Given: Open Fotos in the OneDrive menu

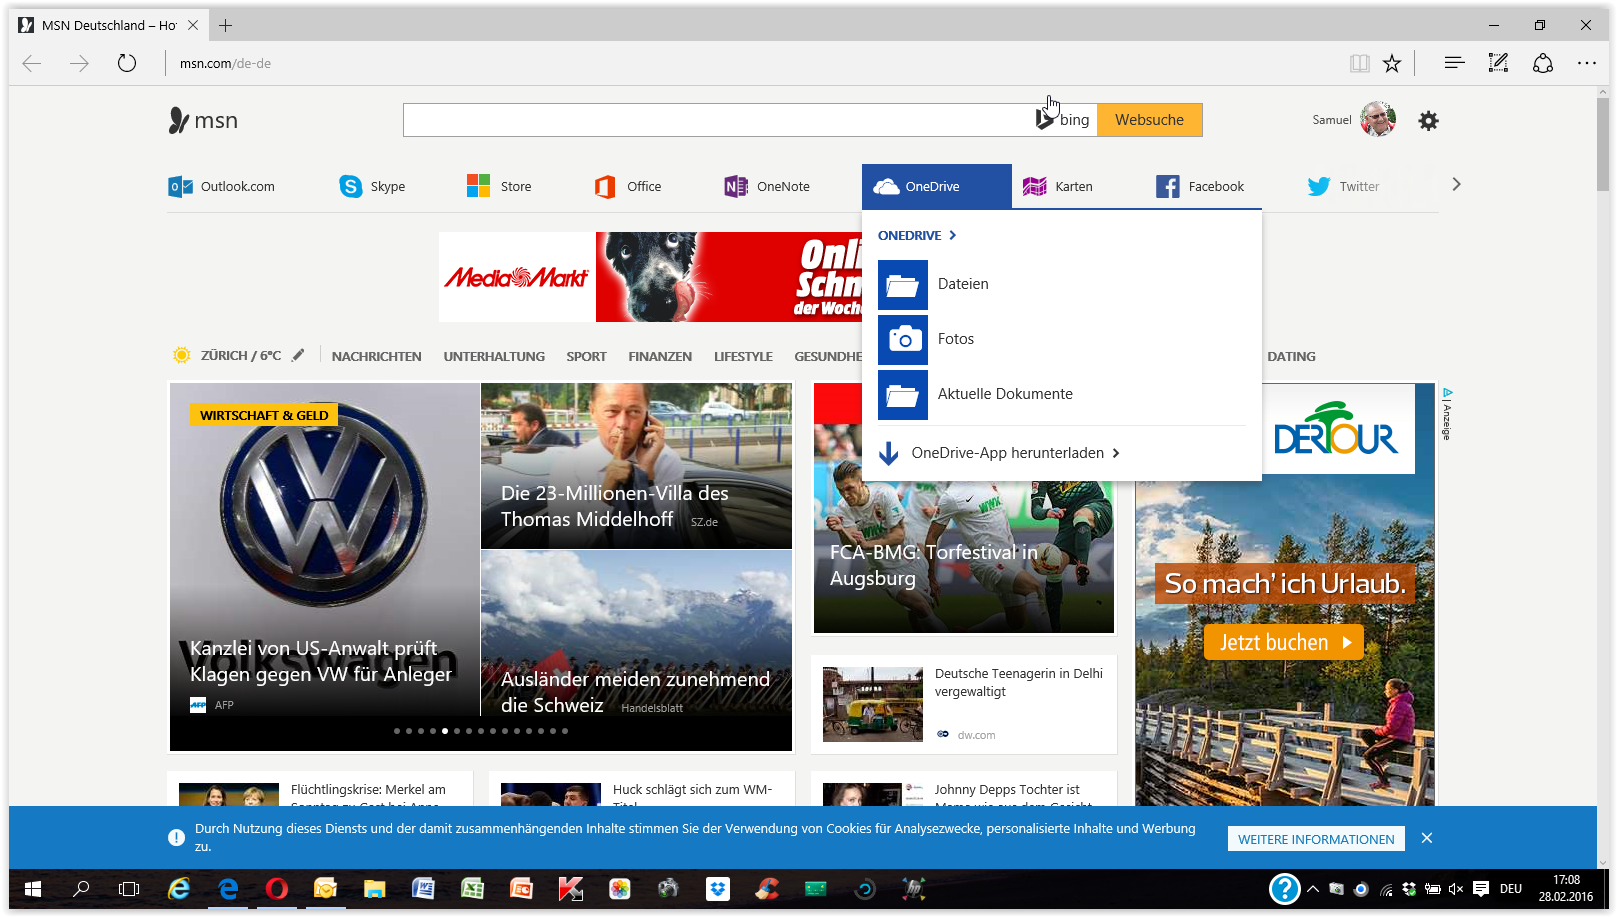Looking at the screenshot, I should click(926, 339).
